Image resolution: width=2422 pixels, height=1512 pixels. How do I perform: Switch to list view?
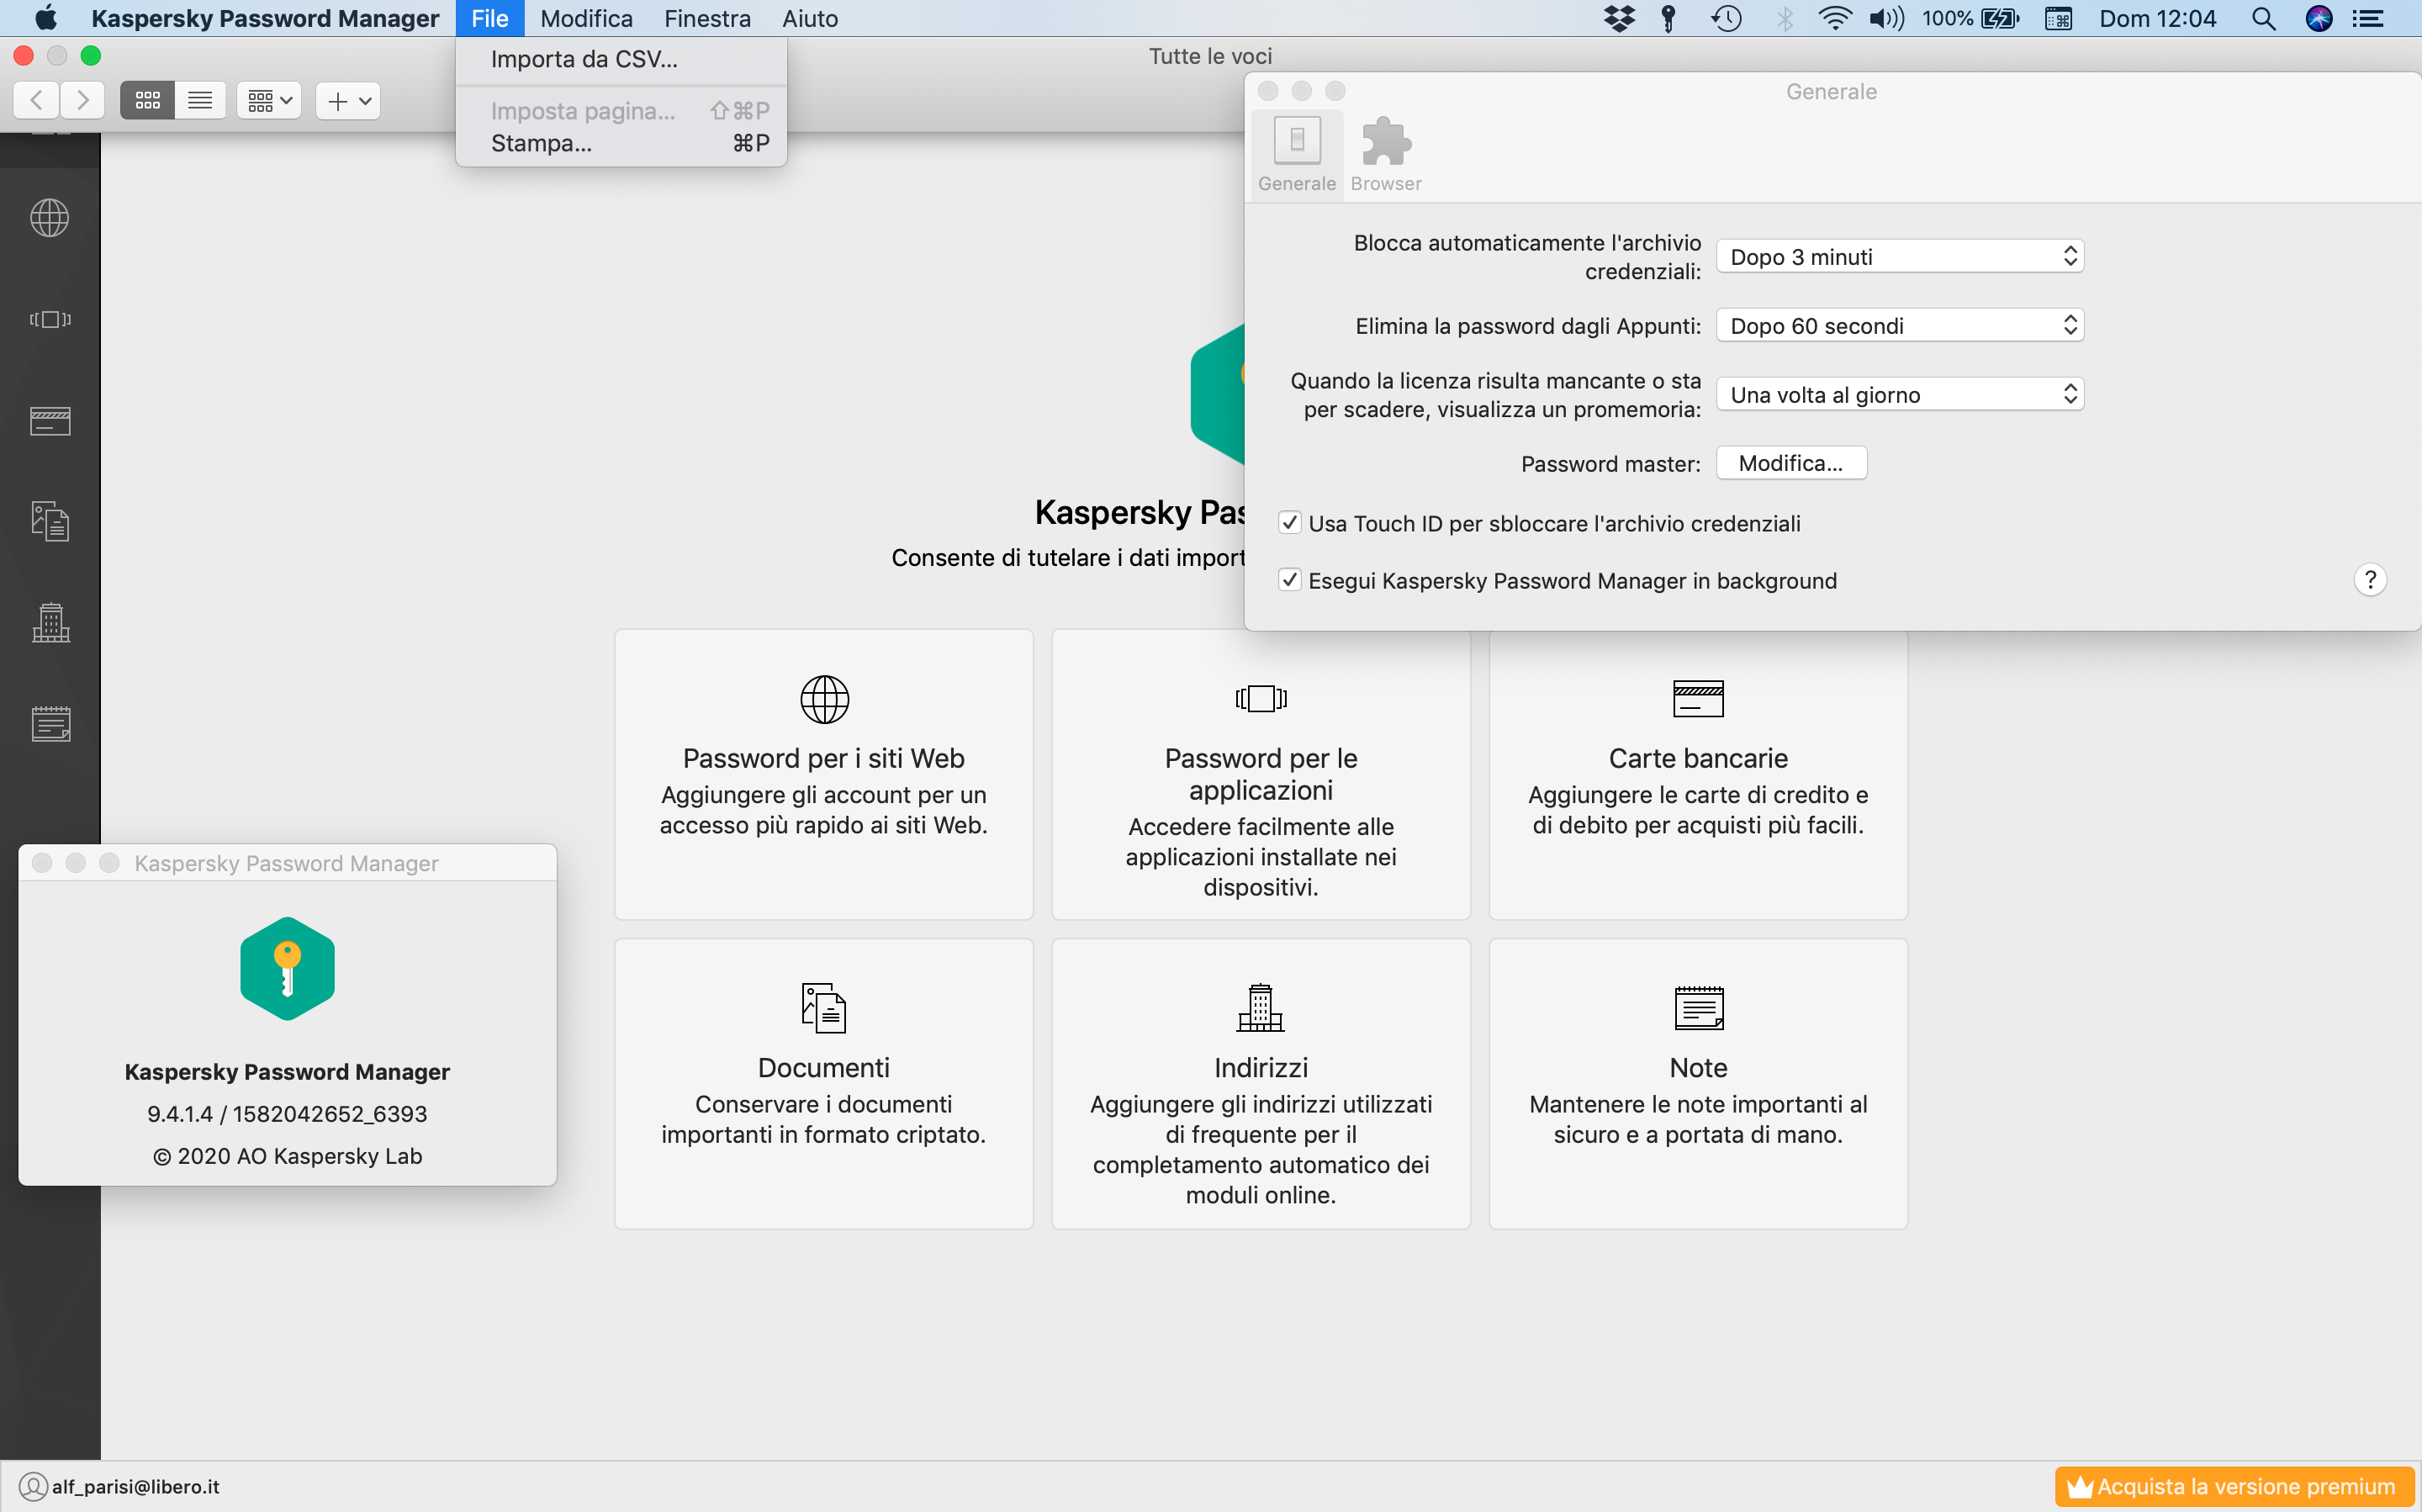tap(200, 100)
